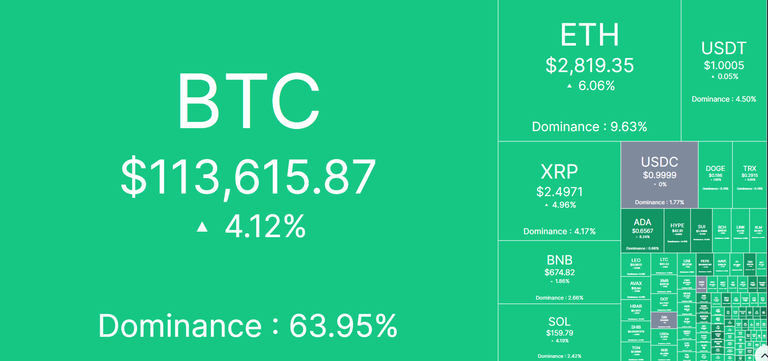
Task: Click the LEO tile
Action: point(636,265)
